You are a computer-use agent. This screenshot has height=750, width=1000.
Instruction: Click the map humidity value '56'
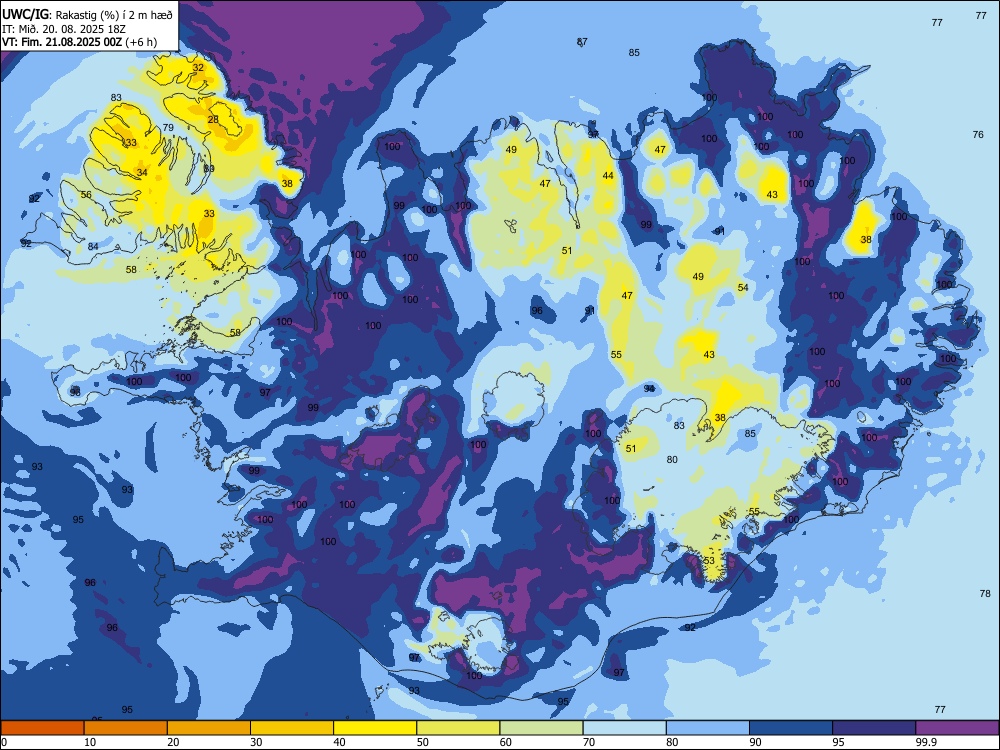coord(86,195)
